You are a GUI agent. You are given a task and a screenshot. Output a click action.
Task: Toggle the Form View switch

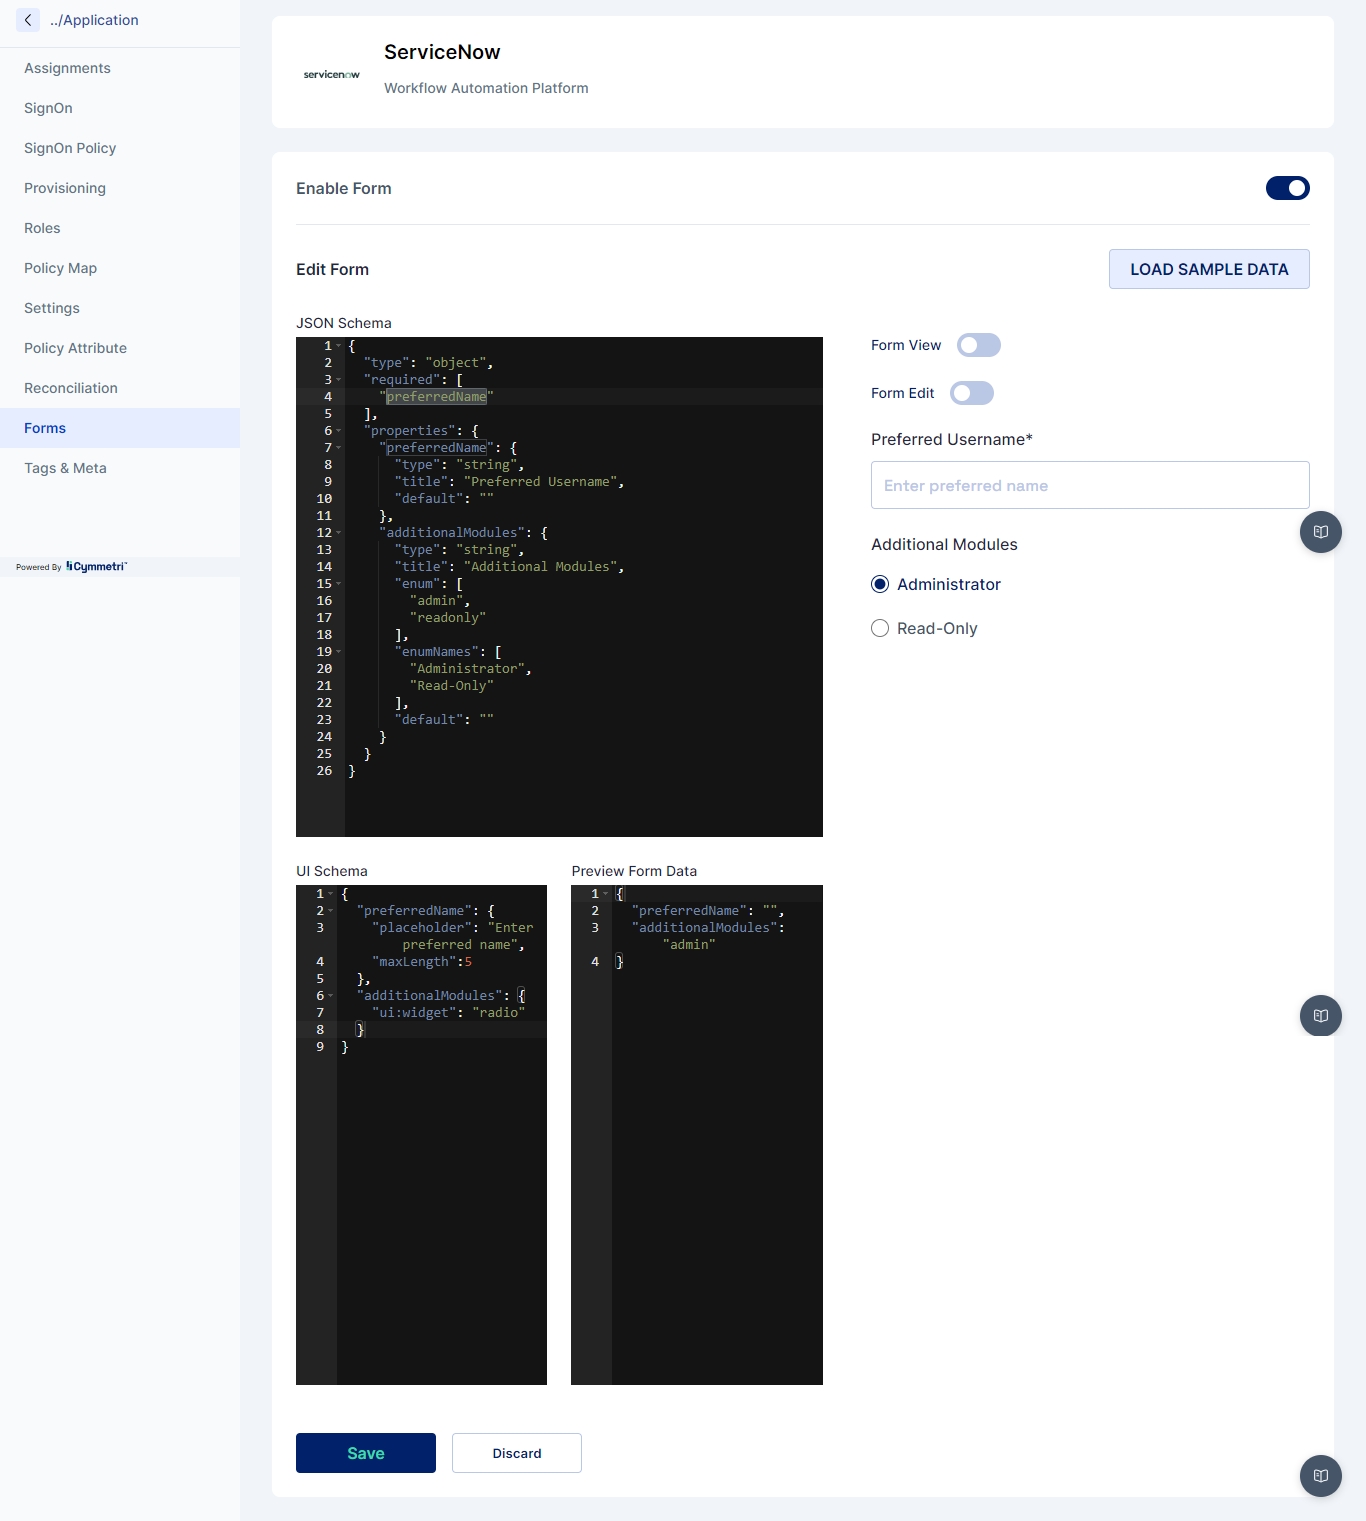(979, 345)
